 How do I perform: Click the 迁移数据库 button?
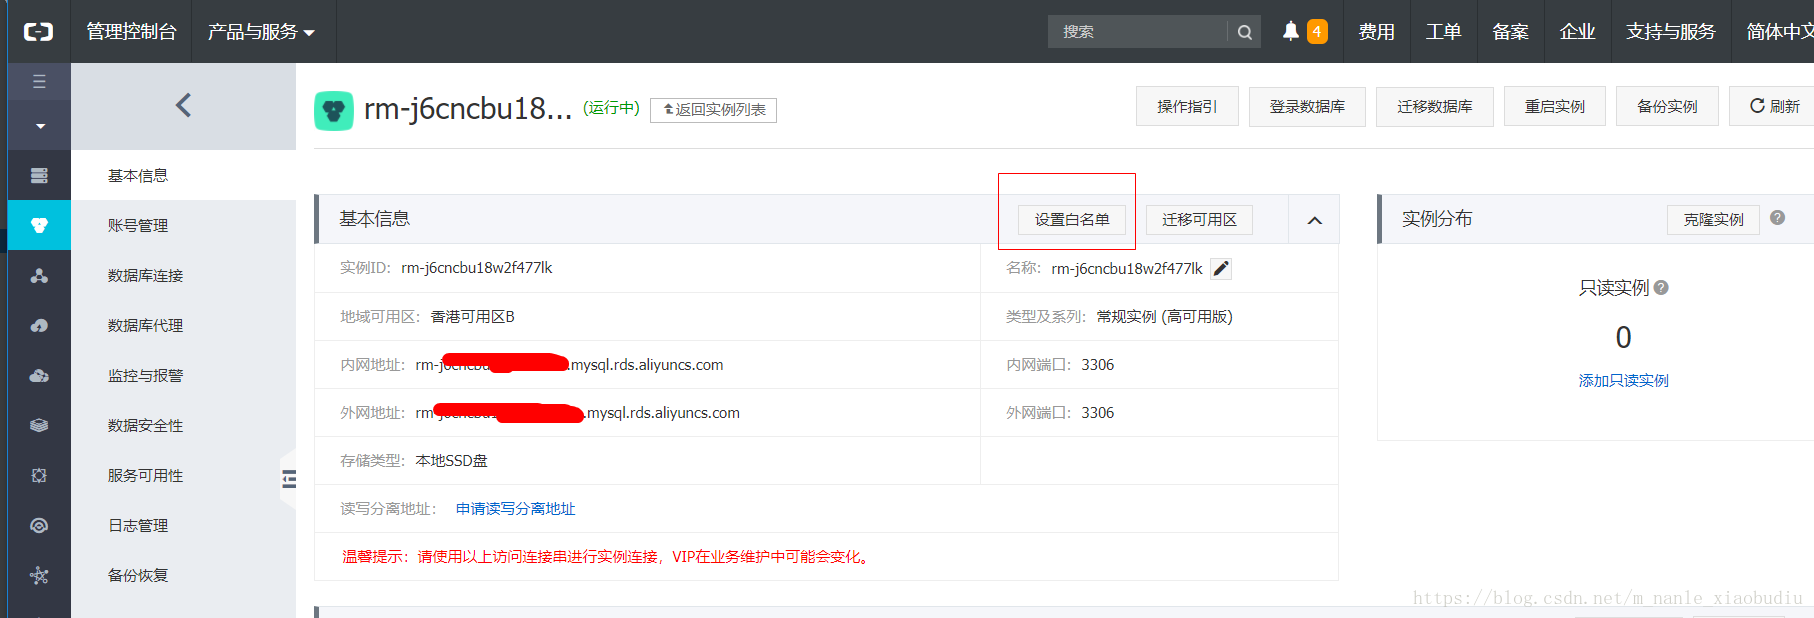(1435, 106)
